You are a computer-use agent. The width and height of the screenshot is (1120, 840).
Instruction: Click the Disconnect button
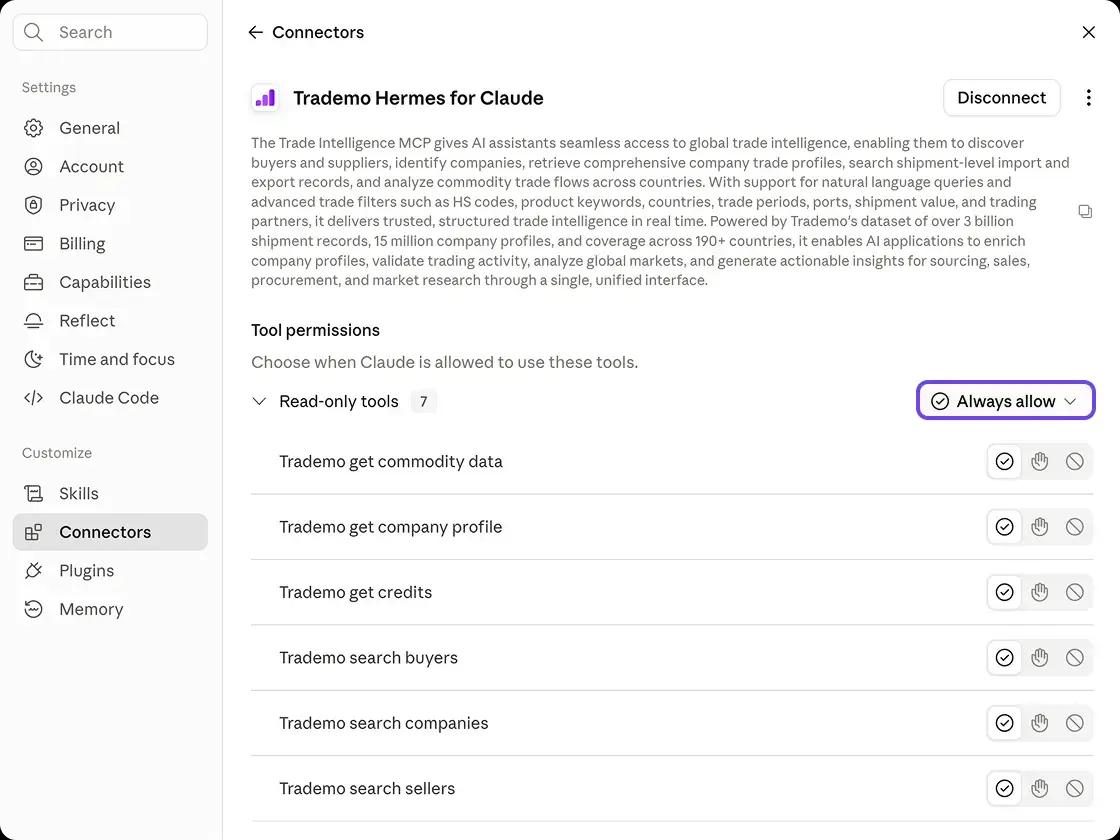tap(1001, 98)
